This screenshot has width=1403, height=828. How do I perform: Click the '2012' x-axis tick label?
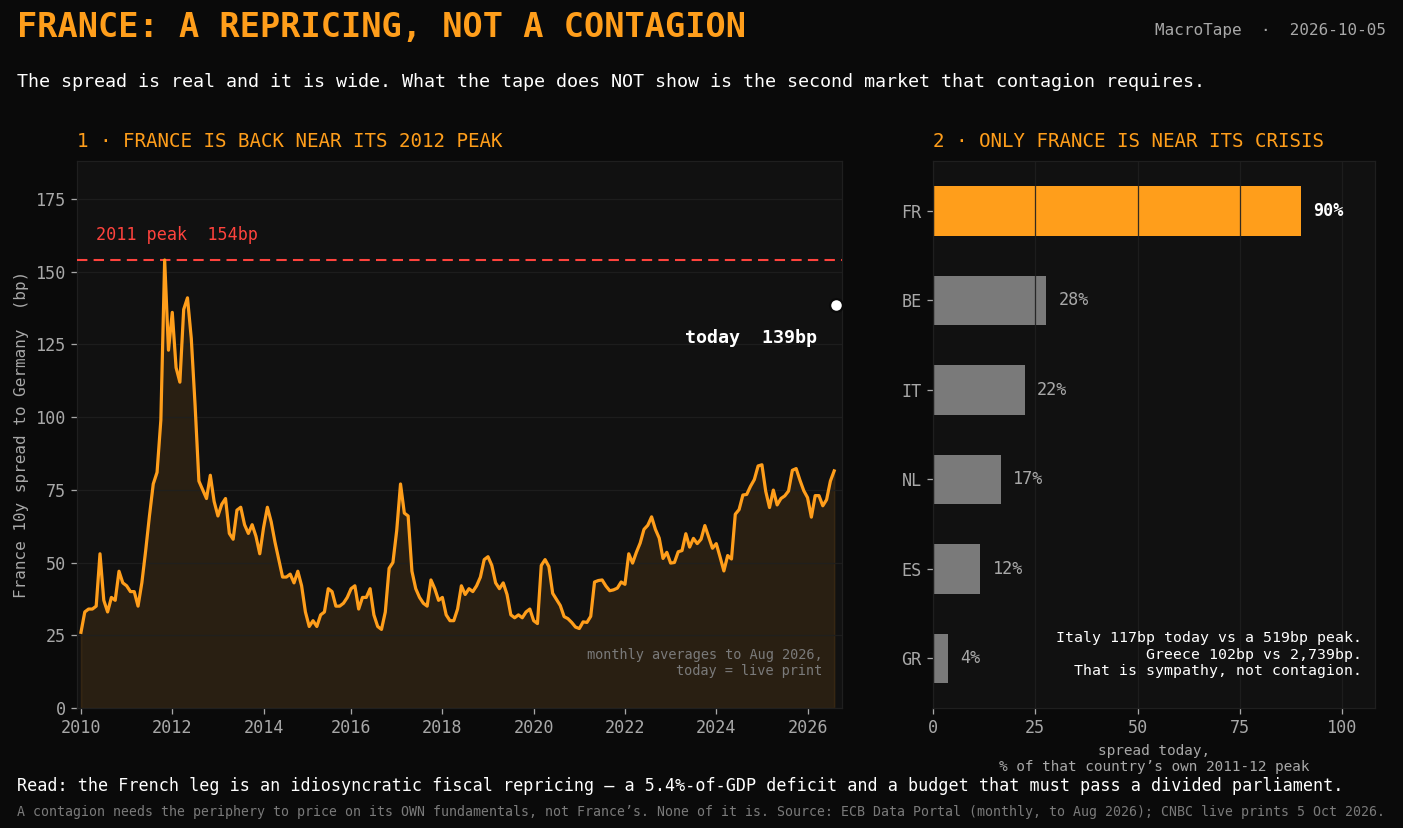click(172, 727)
